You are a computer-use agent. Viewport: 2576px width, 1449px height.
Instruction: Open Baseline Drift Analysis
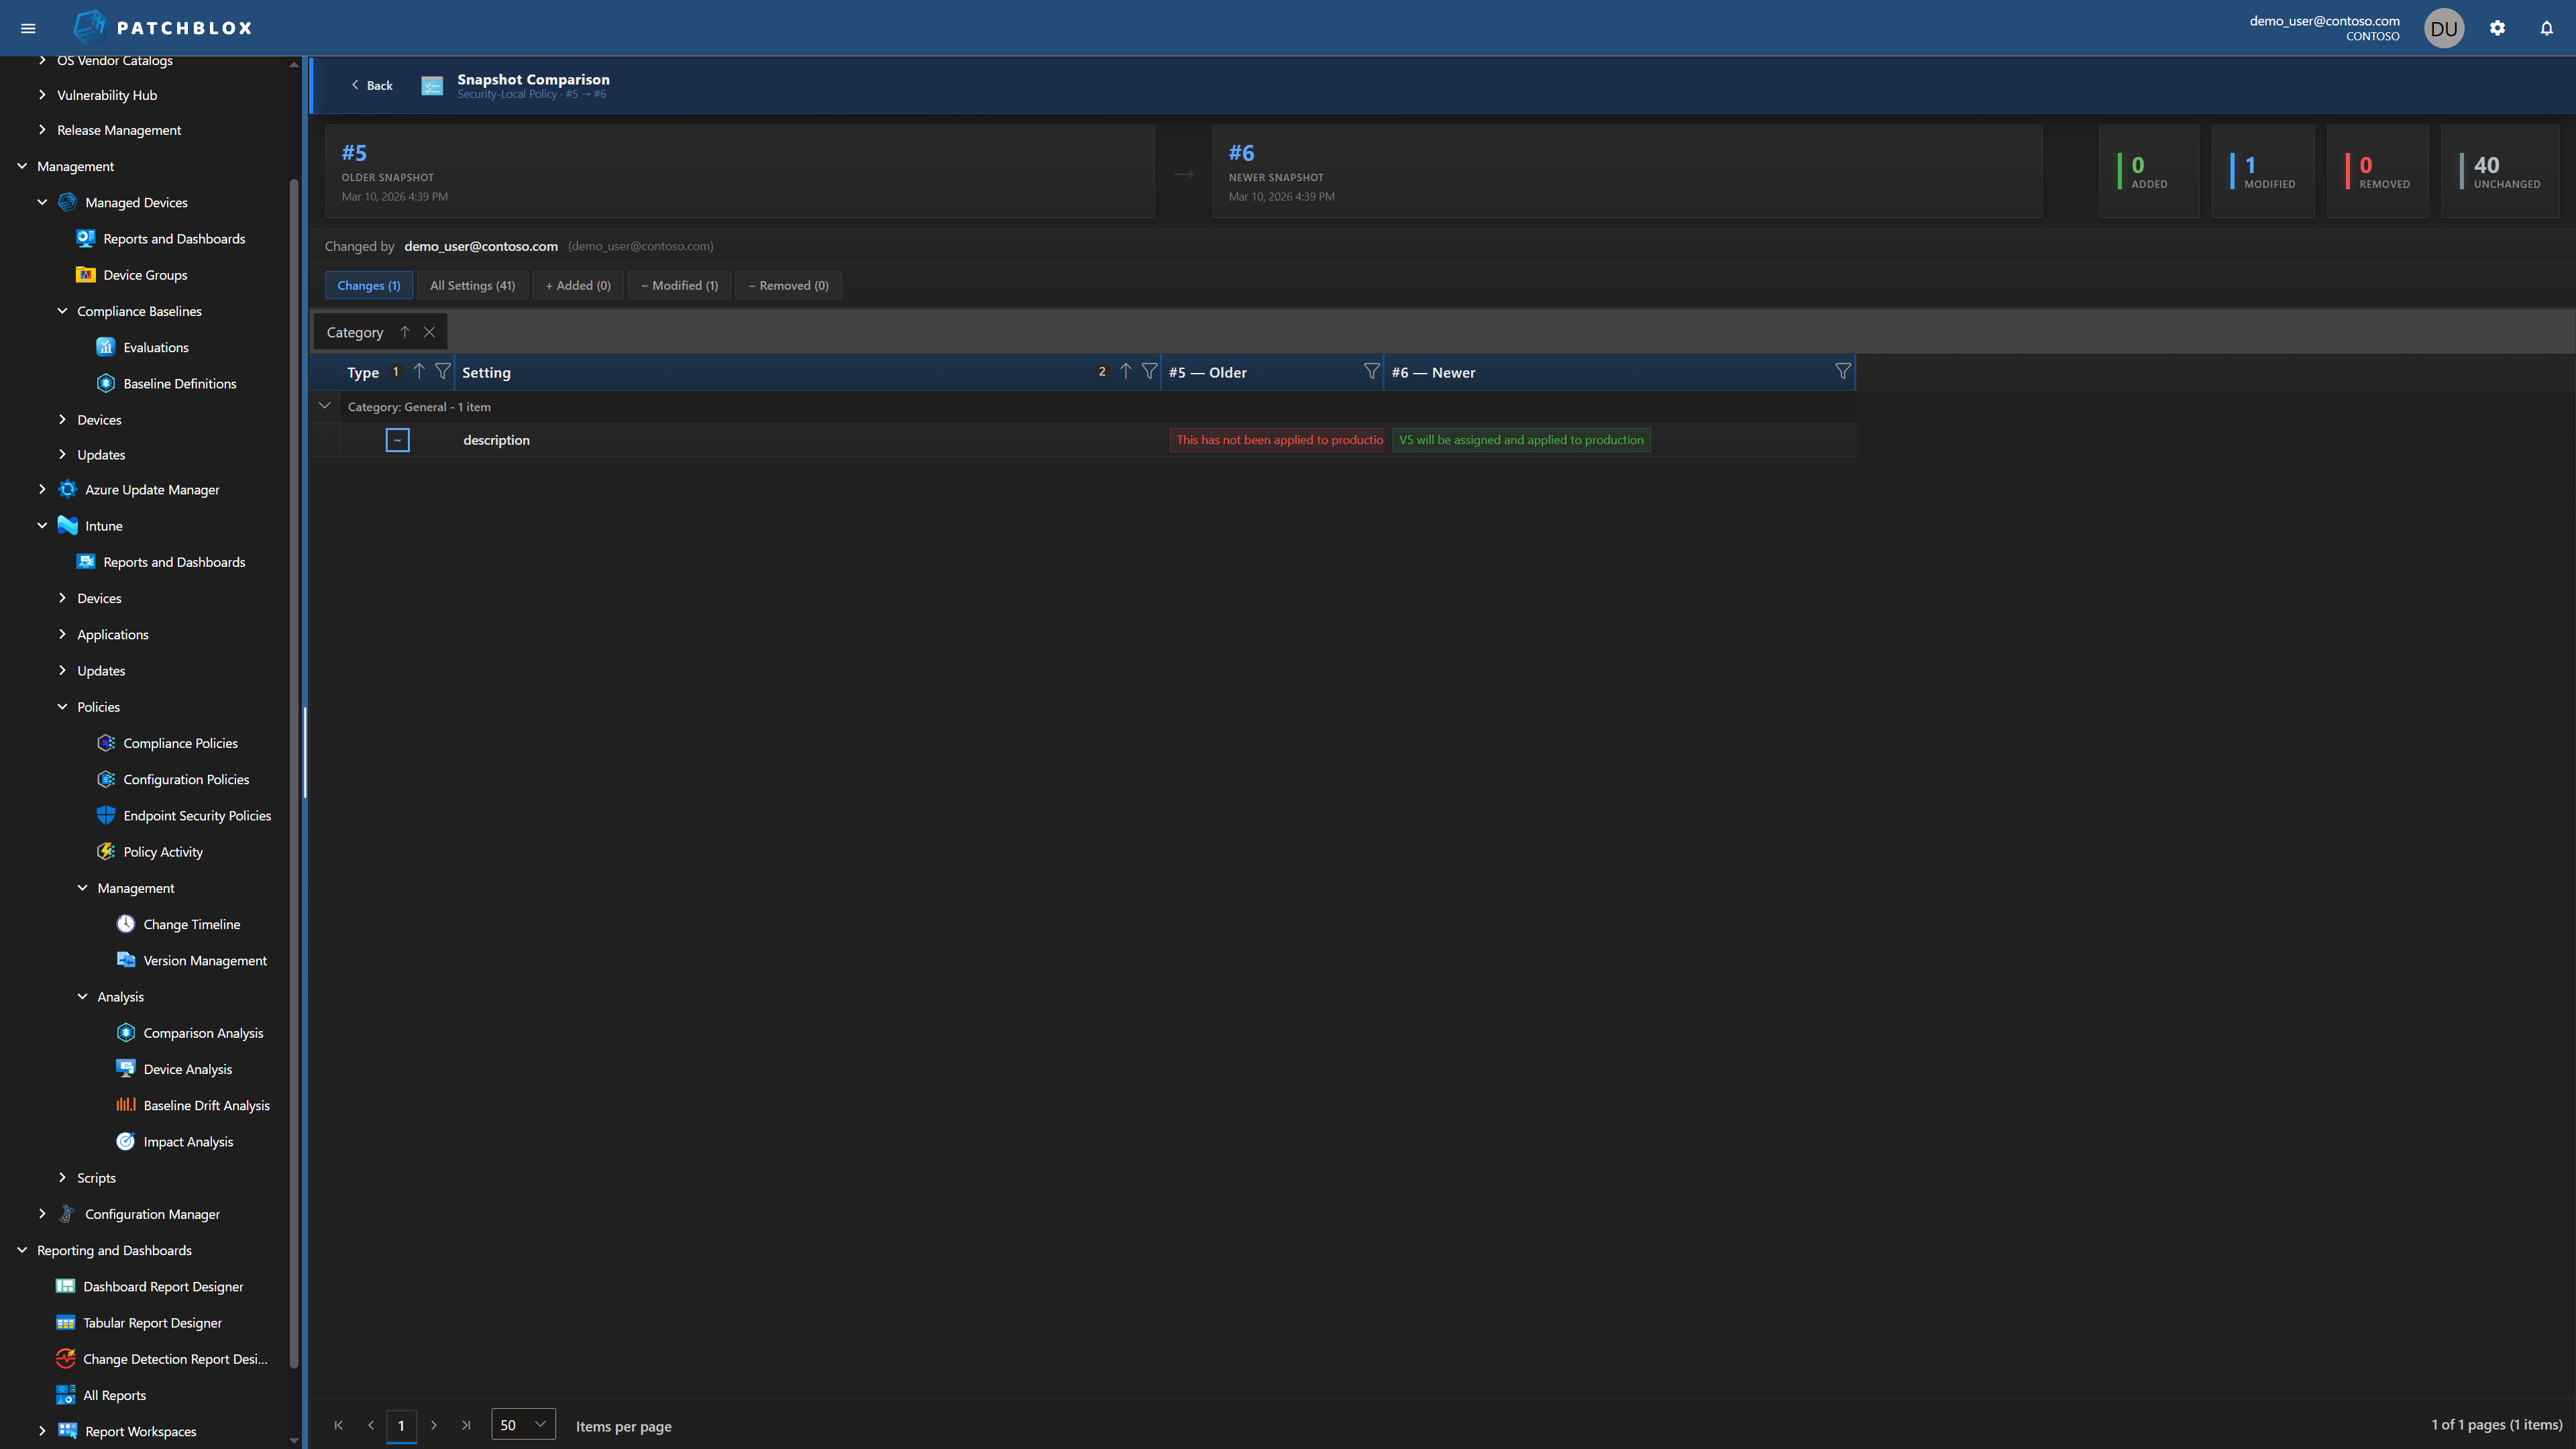(207, 1105)
